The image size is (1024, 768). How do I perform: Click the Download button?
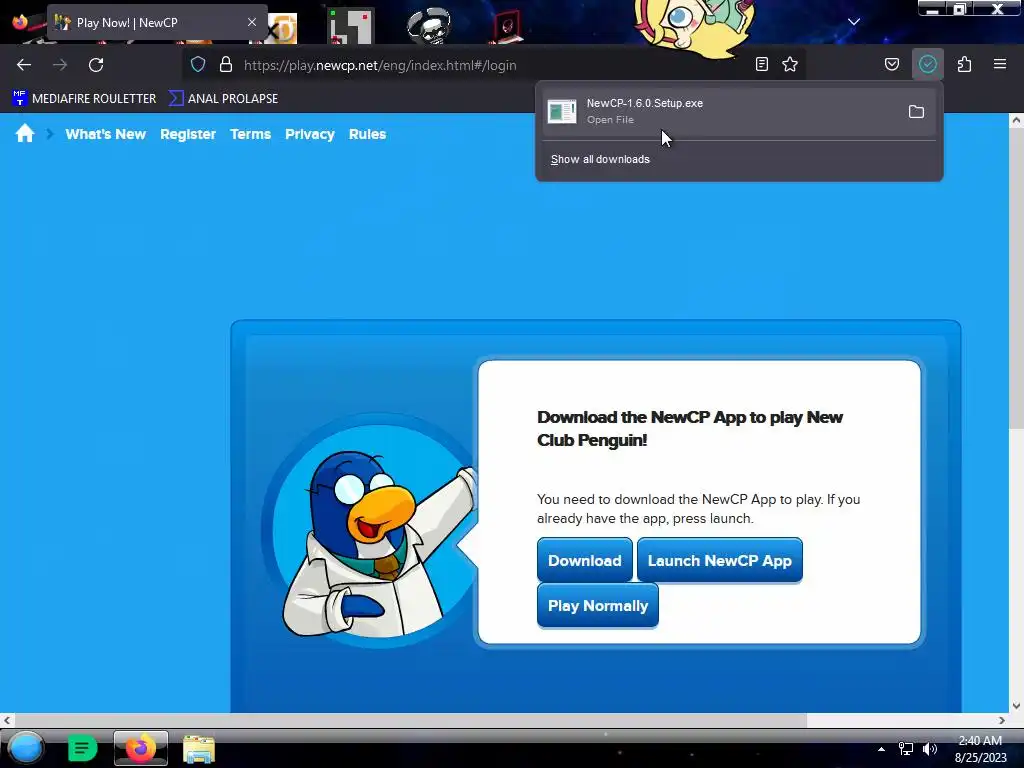click(584, 560)
